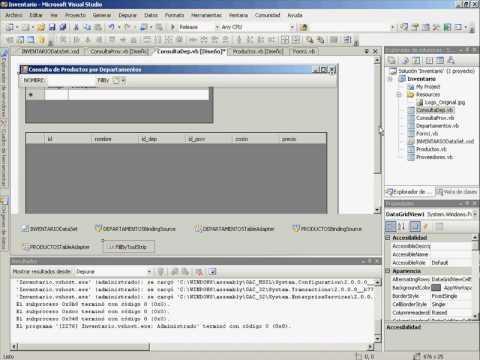Click Refresh icon in Solution Explorer toolbar
The height and width of the screenshot is (360, 480).
(416, 60)
